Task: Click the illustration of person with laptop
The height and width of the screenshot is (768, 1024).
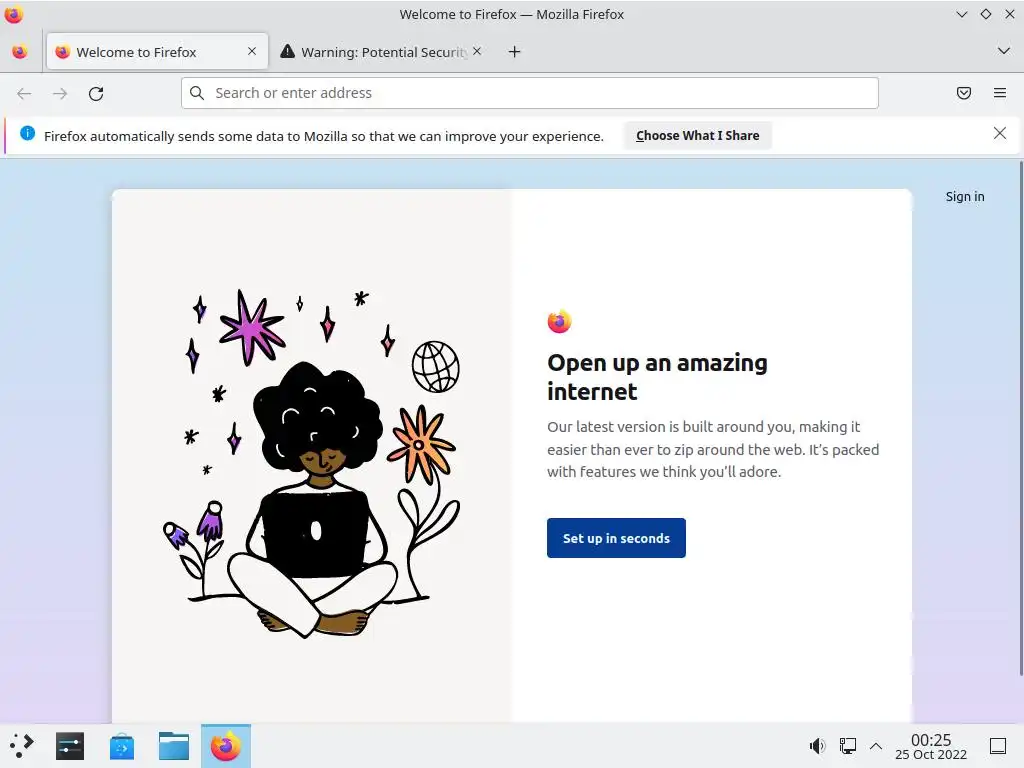Action: [312, 464]
